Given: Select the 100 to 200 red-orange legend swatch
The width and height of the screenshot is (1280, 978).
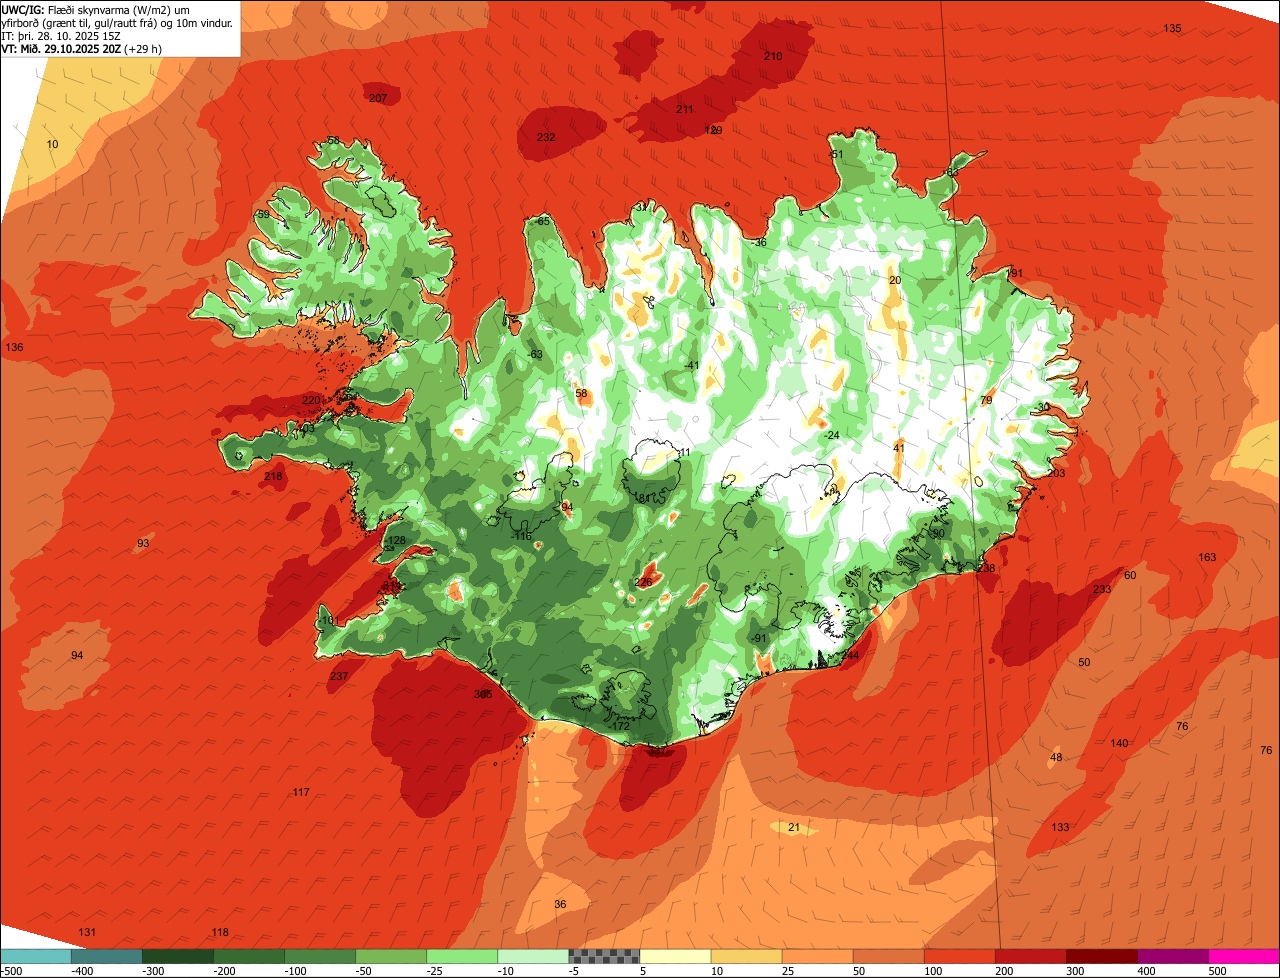Looking at the screenshot, I should 959,956.
